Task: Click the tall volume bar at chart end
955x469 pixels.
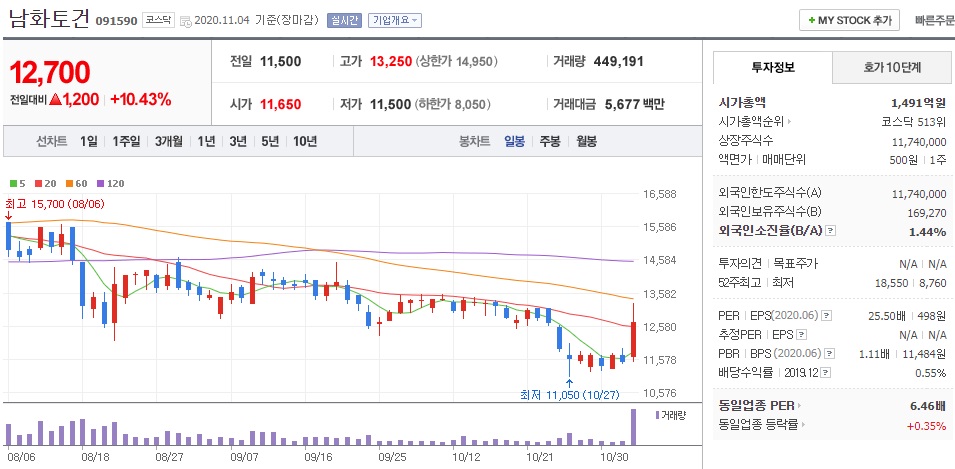Action: (x=633, y=427)
